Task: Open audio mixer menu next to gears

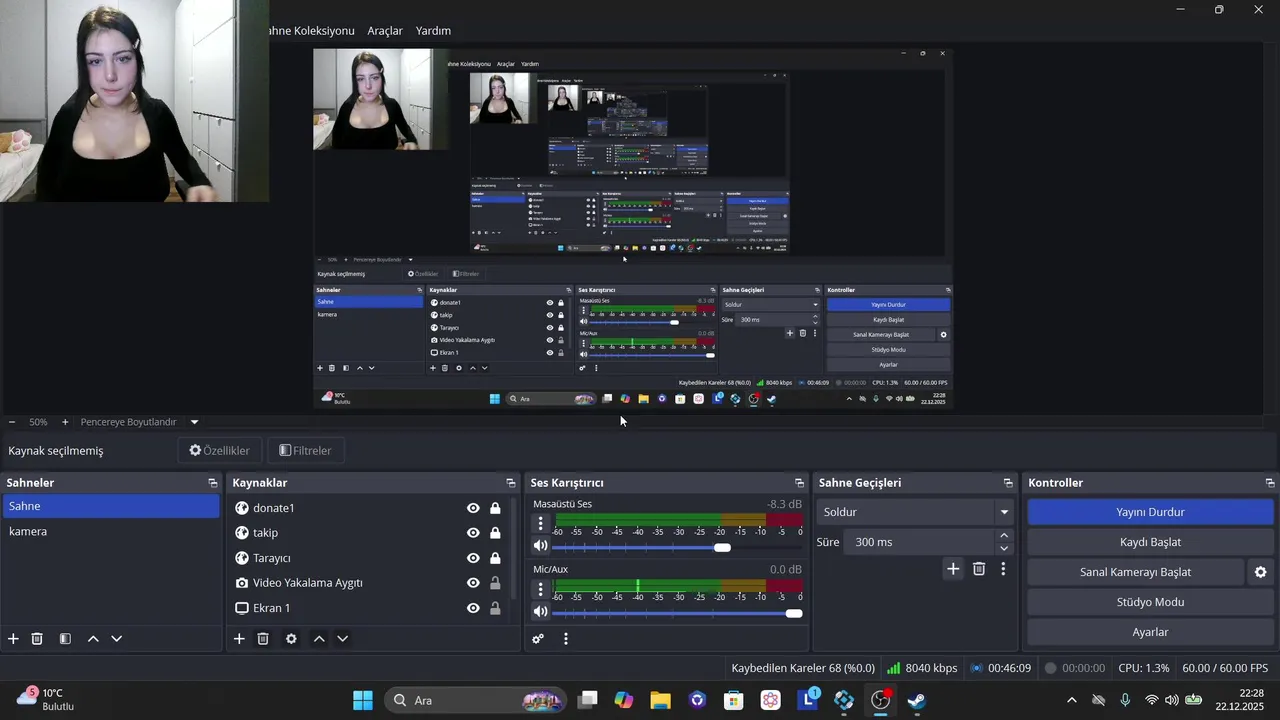Action: pos(566,638)
